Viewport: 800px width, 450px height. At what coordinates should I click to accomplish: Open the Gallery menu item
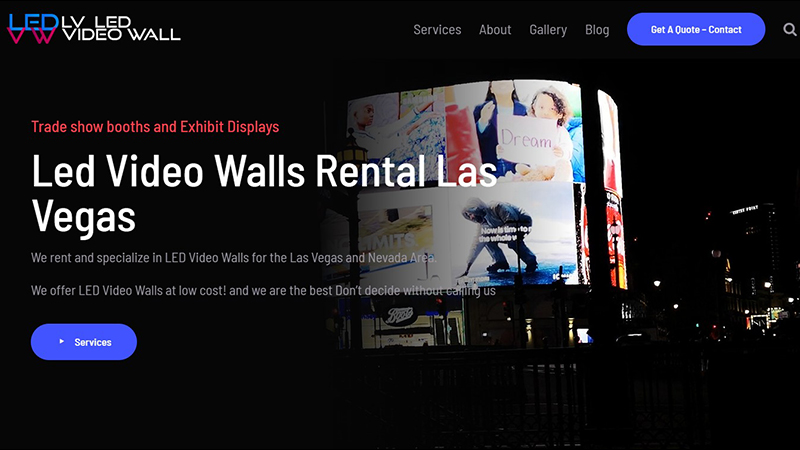[548, 30]
